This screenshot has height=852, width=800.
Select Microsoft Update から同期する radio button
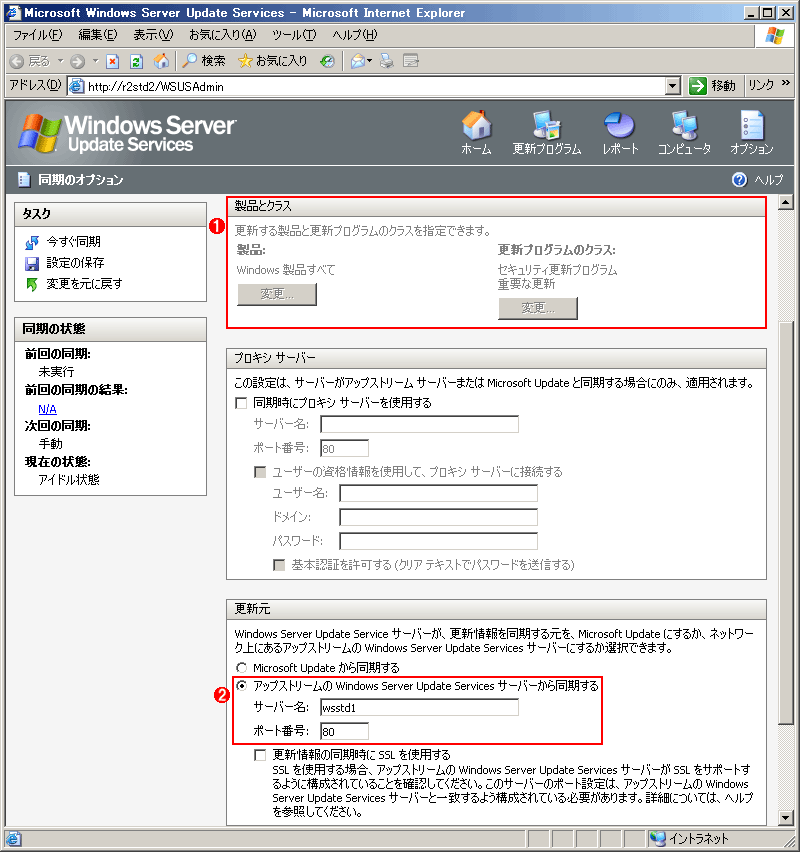pyautogui.click(x=241, y=668)
